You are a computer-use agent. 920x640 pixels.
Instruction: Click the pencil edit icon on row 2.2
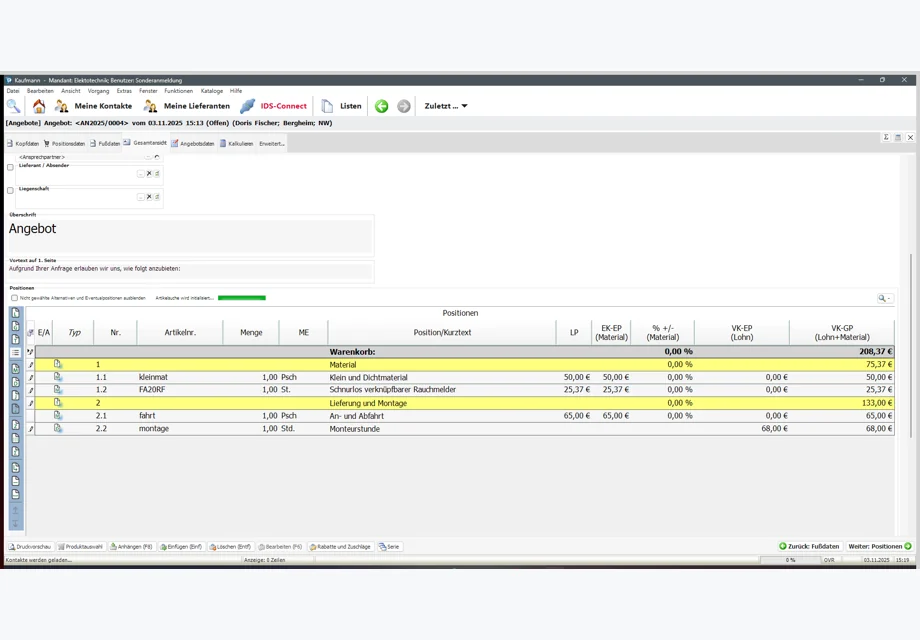tap(31, 429)
